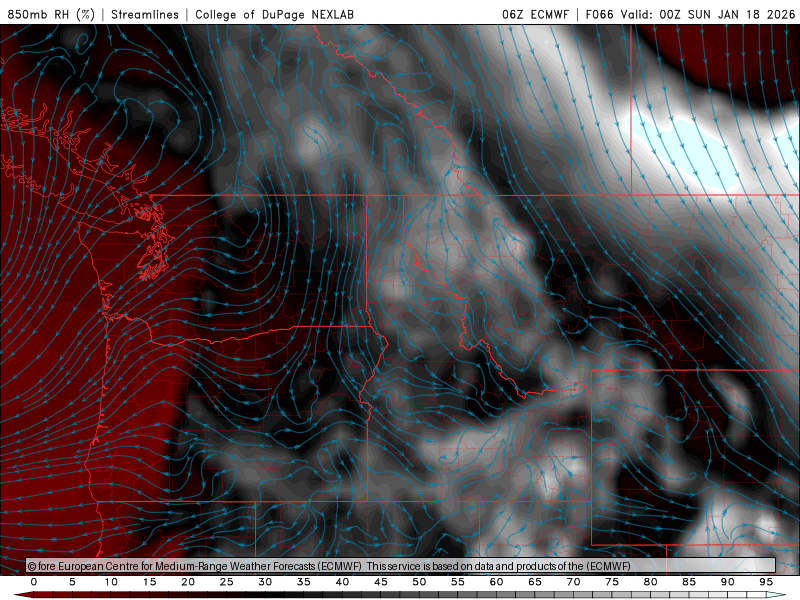Screen dimensions: 800x600
Task: Select the '35' scale tick label
Action: pos(304,582)
